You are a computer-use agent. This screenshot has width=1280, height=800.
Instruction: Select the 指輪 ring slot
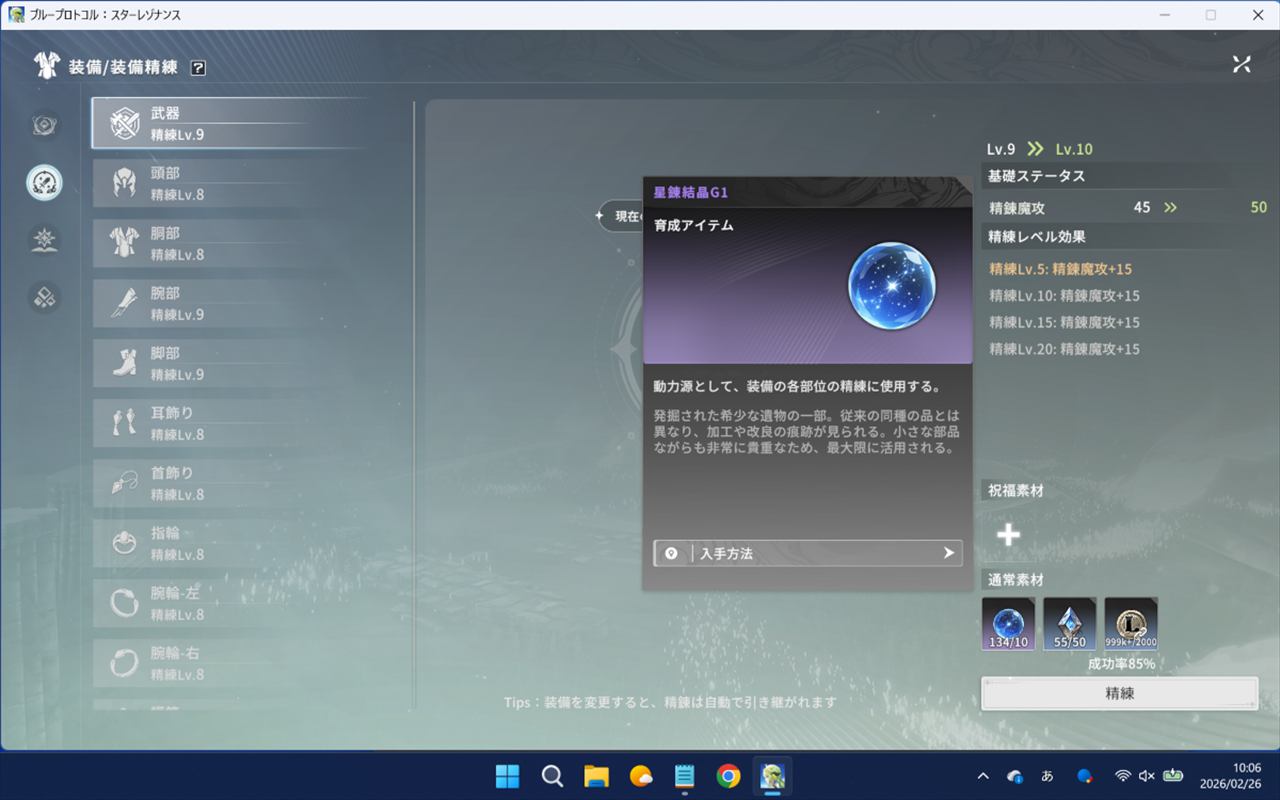[x=230, y=544]
